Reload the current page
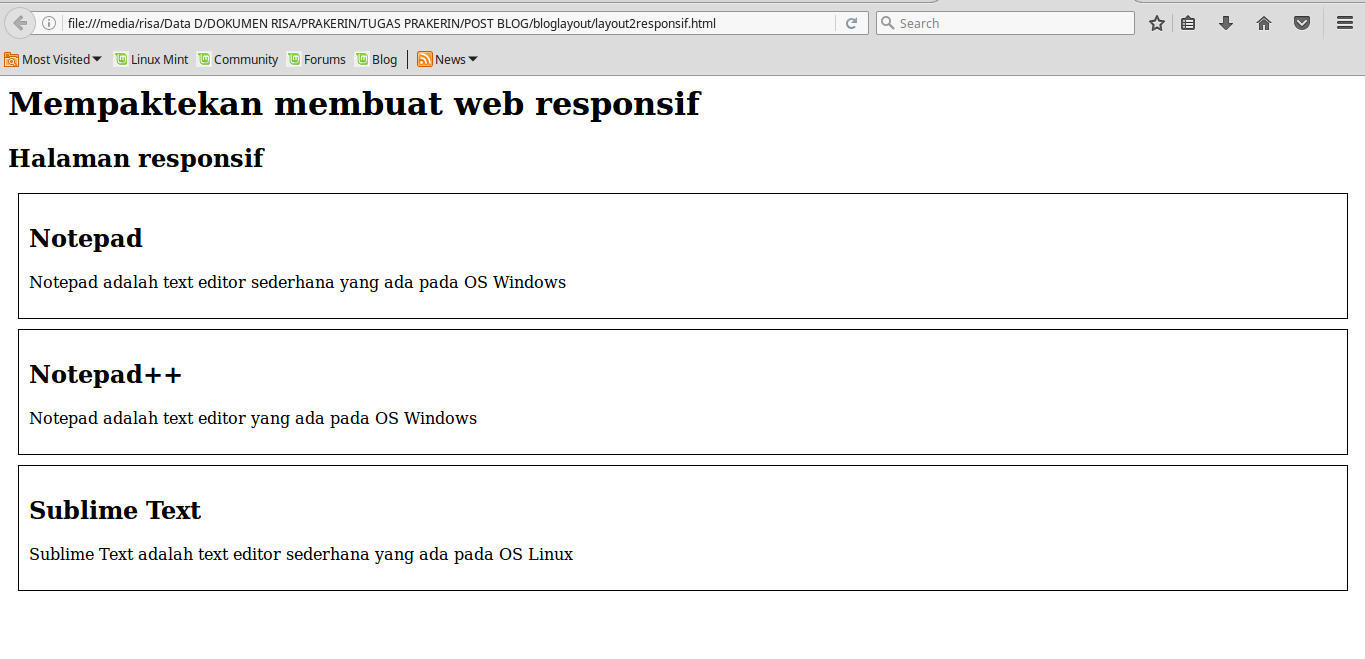The height and width of the screenshot is (659, 1365). click(x=851, y=23)
